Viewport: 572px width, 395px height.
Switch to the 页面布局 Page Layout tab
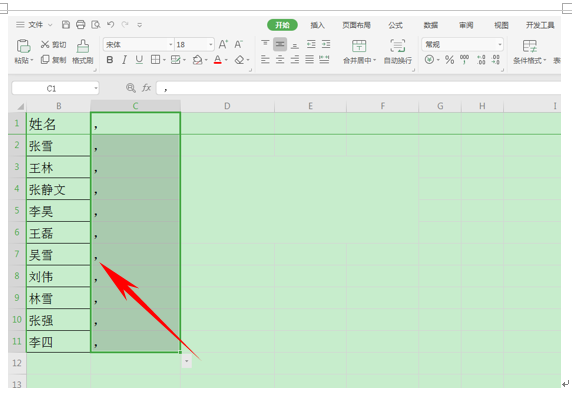356,25
